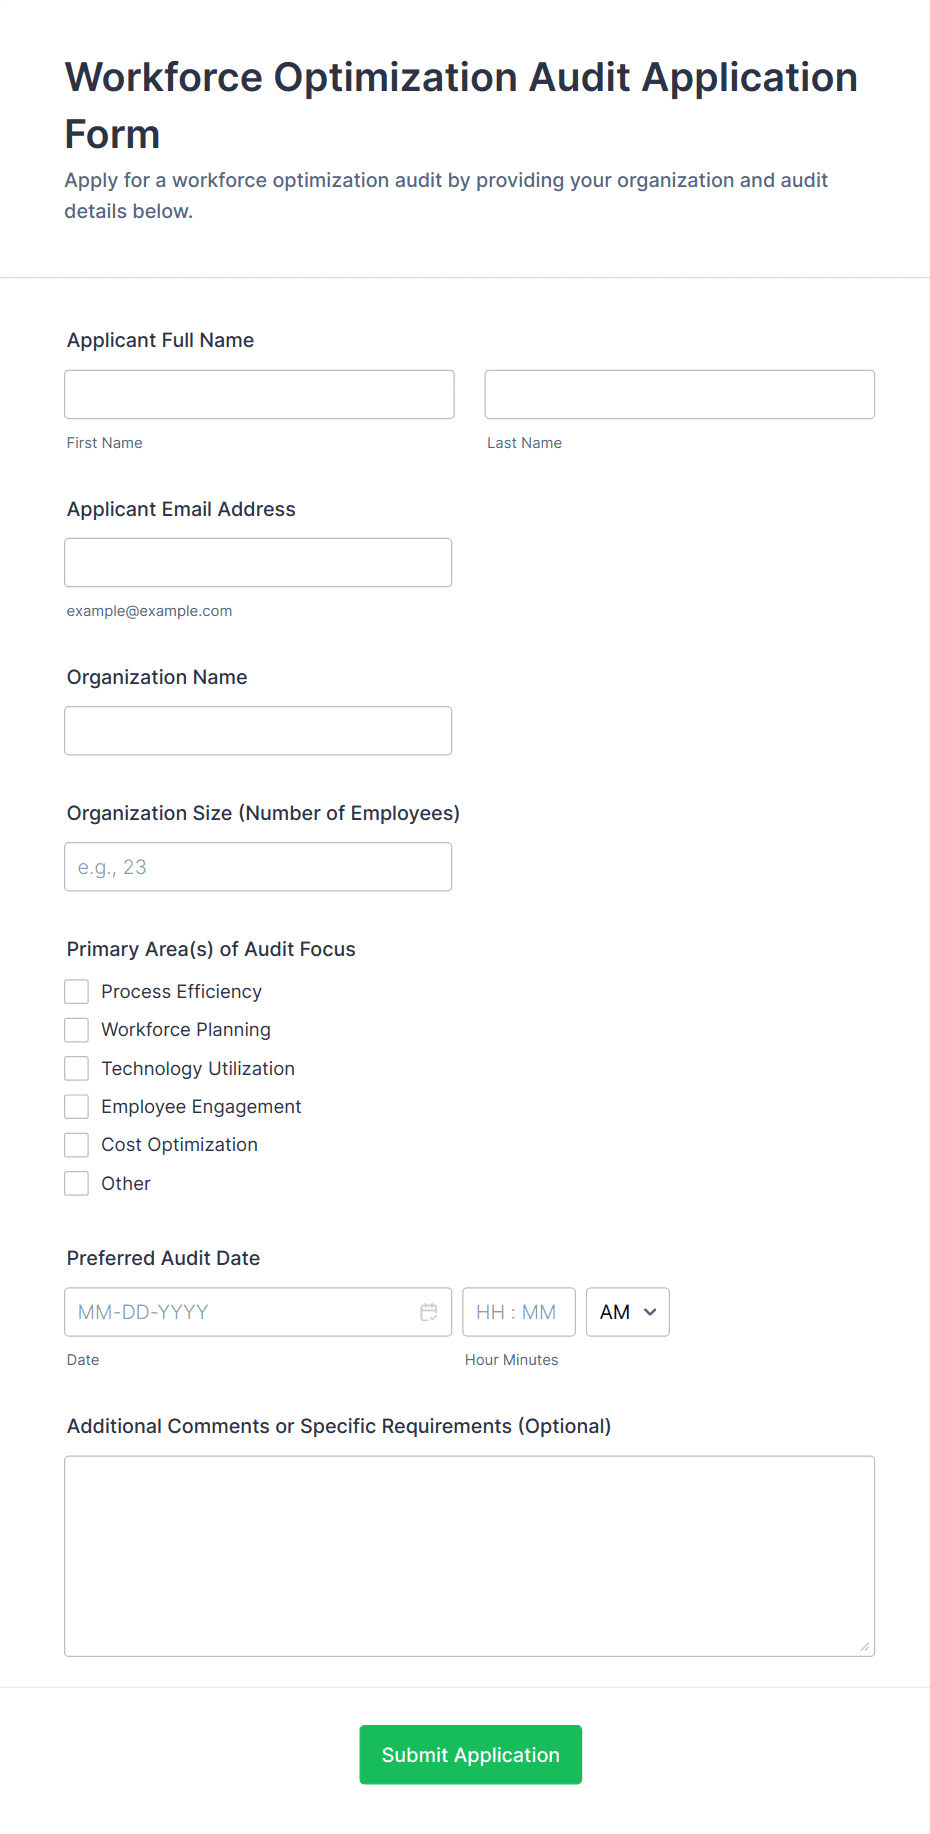
Task: Select Technology Utilization as audit focus
Action: (x=76, y=1068)
